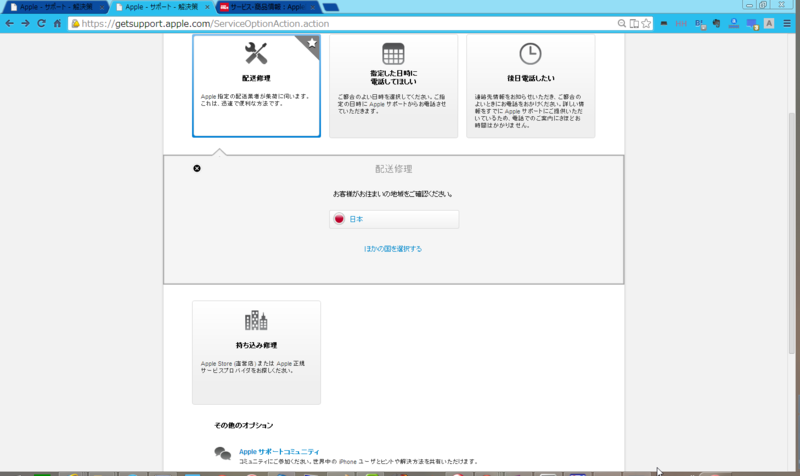Reload the current page
The image size is (800, 476).
tap(41, 23)
